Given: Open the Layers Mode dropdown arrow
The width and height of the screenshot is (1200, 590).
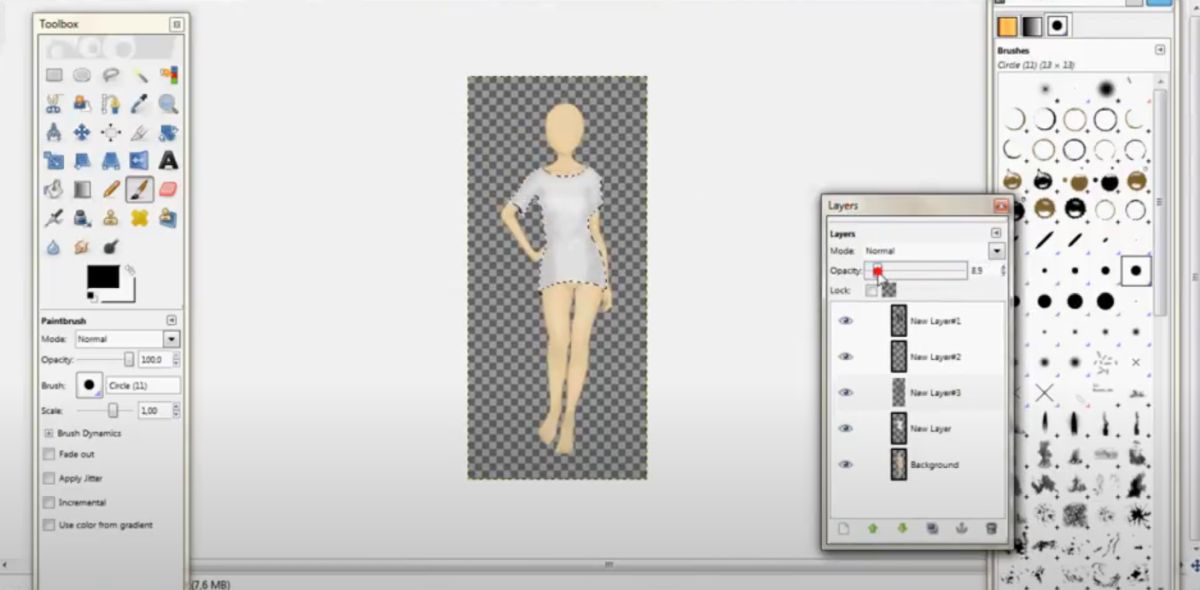Looking at the screenshot, I should point(996,251).
